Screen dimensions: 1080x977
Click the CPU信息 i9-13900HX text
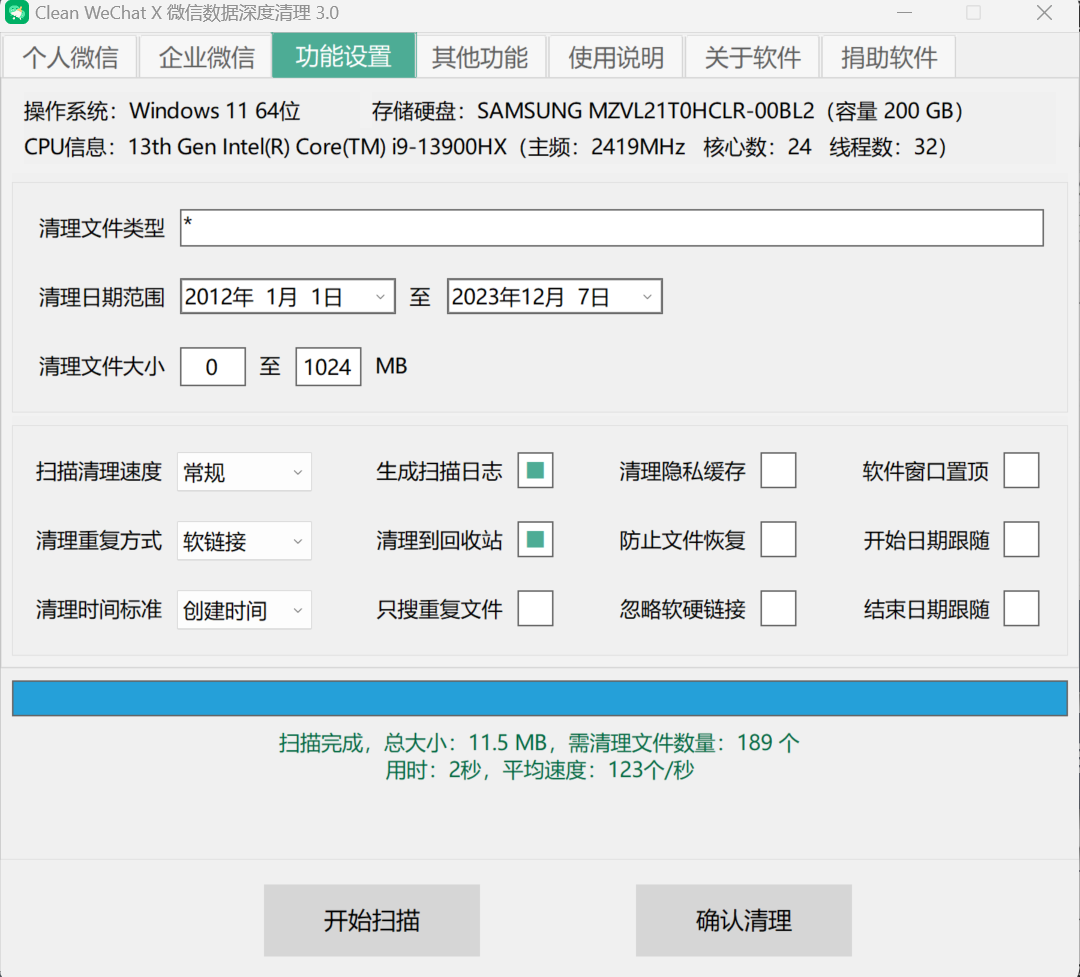point(485,147)
